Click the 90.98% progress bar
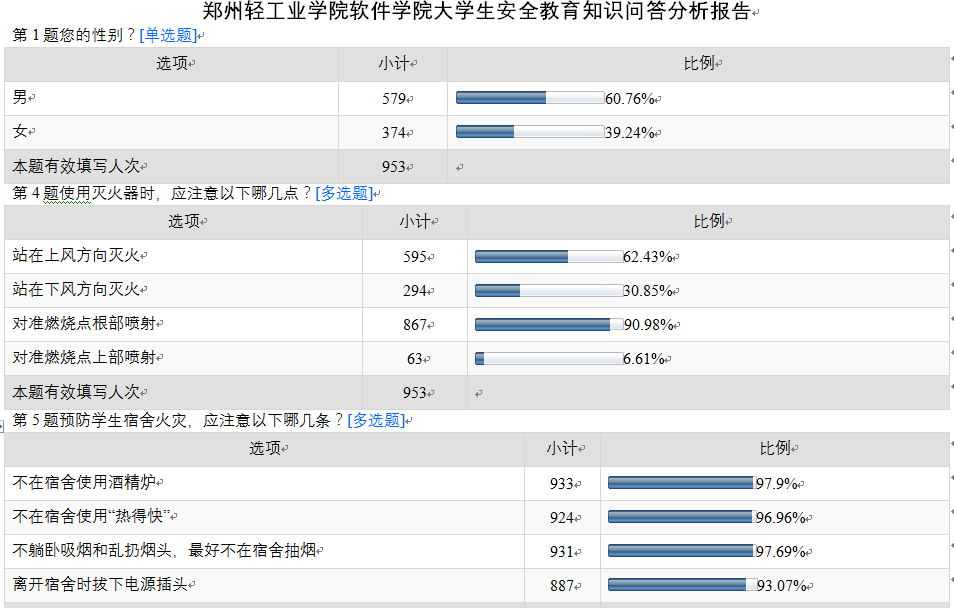 point(548,324)
